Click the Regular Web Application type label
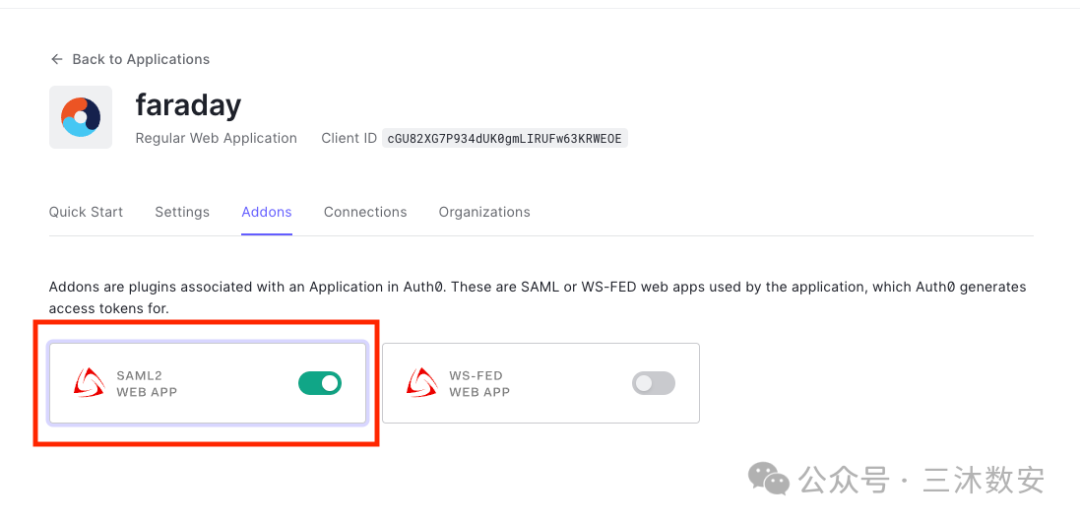1080x523 pixels. click(216, 139)
